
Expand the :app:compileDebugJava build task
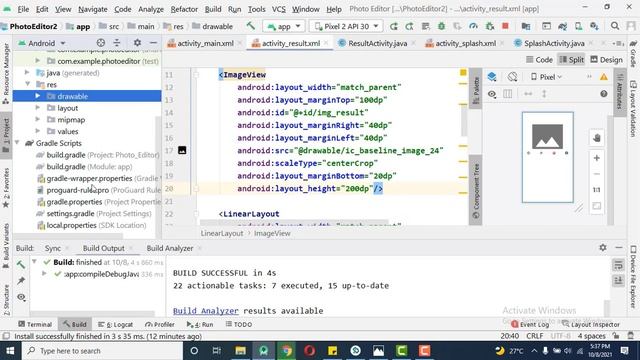[44, 274]
